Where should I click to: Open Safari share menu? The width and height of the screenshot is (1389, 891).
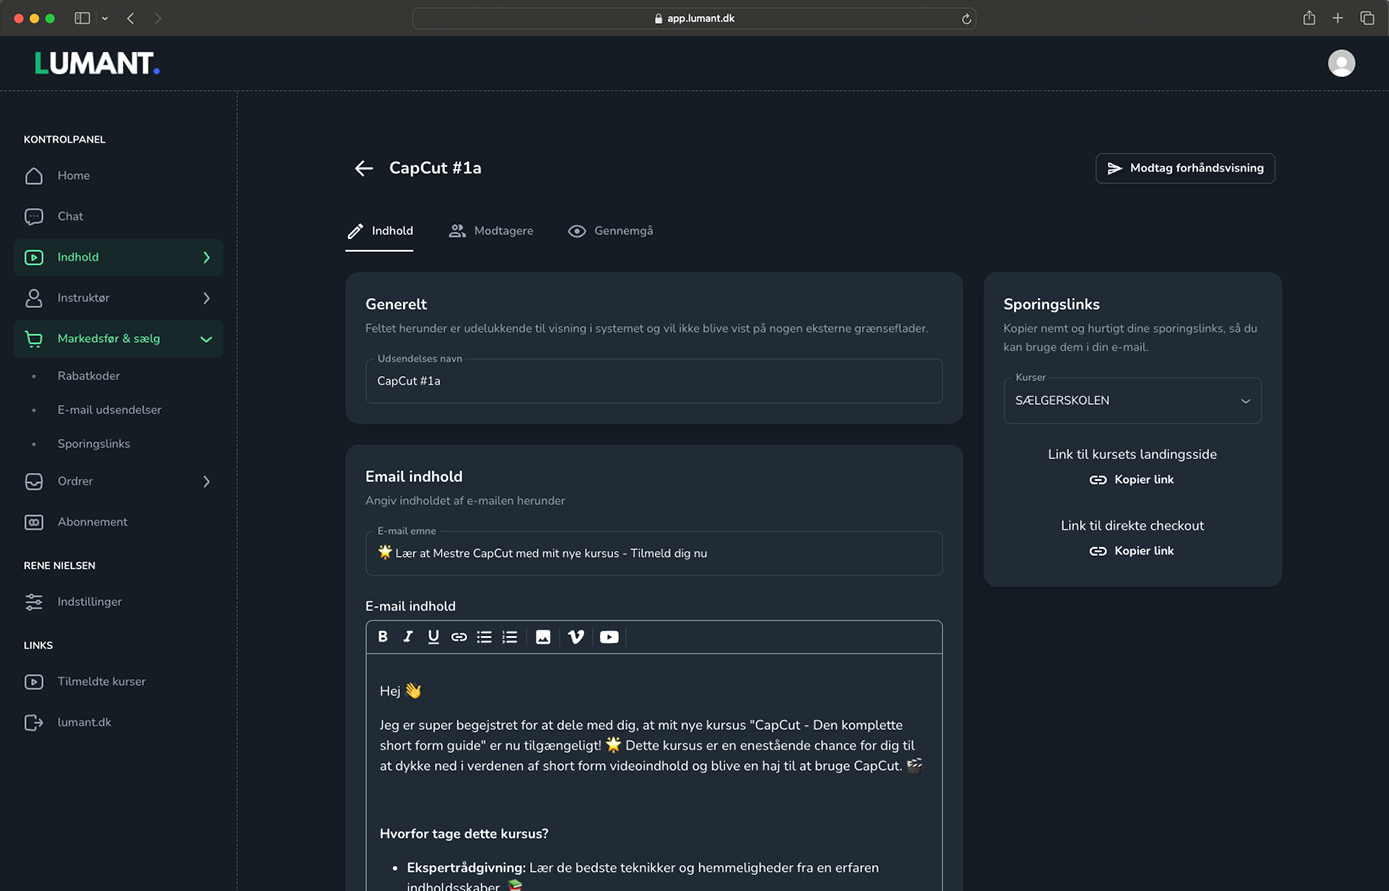1309,18
